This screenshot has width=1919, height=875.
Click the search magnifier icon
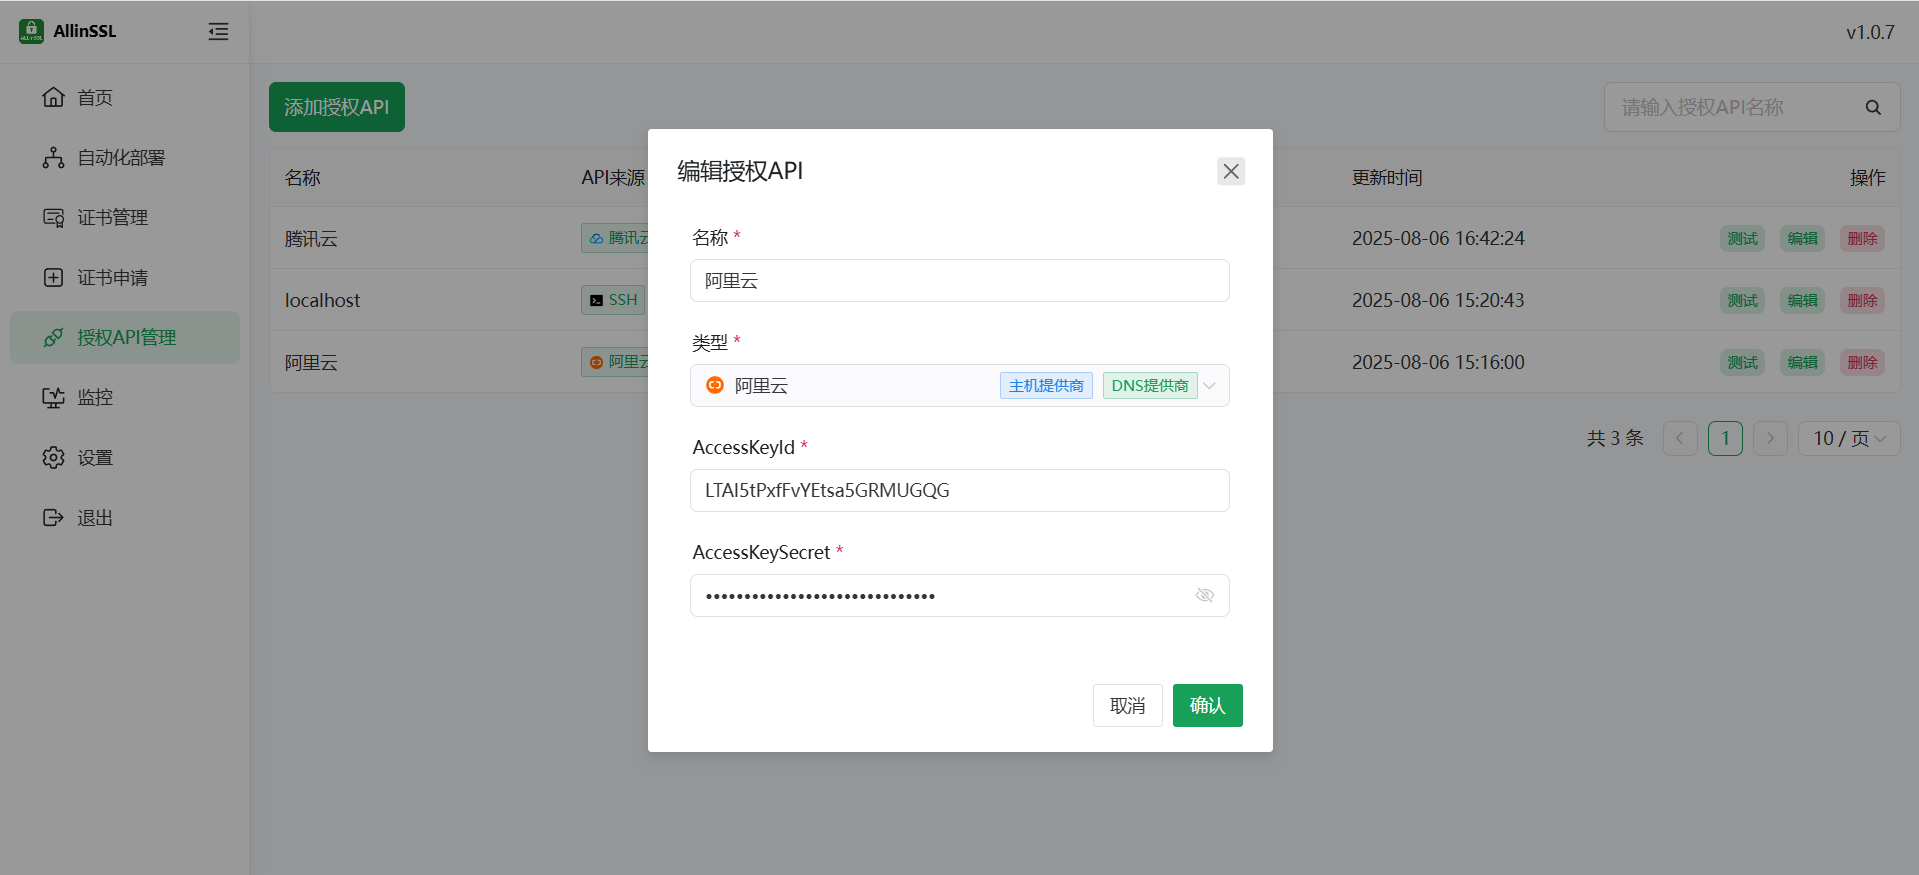[1872, 107]
